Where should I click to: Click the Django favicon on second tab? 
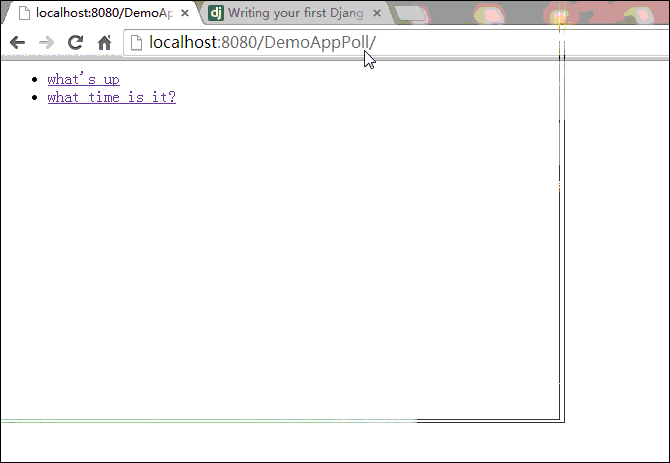click(216, 13)
